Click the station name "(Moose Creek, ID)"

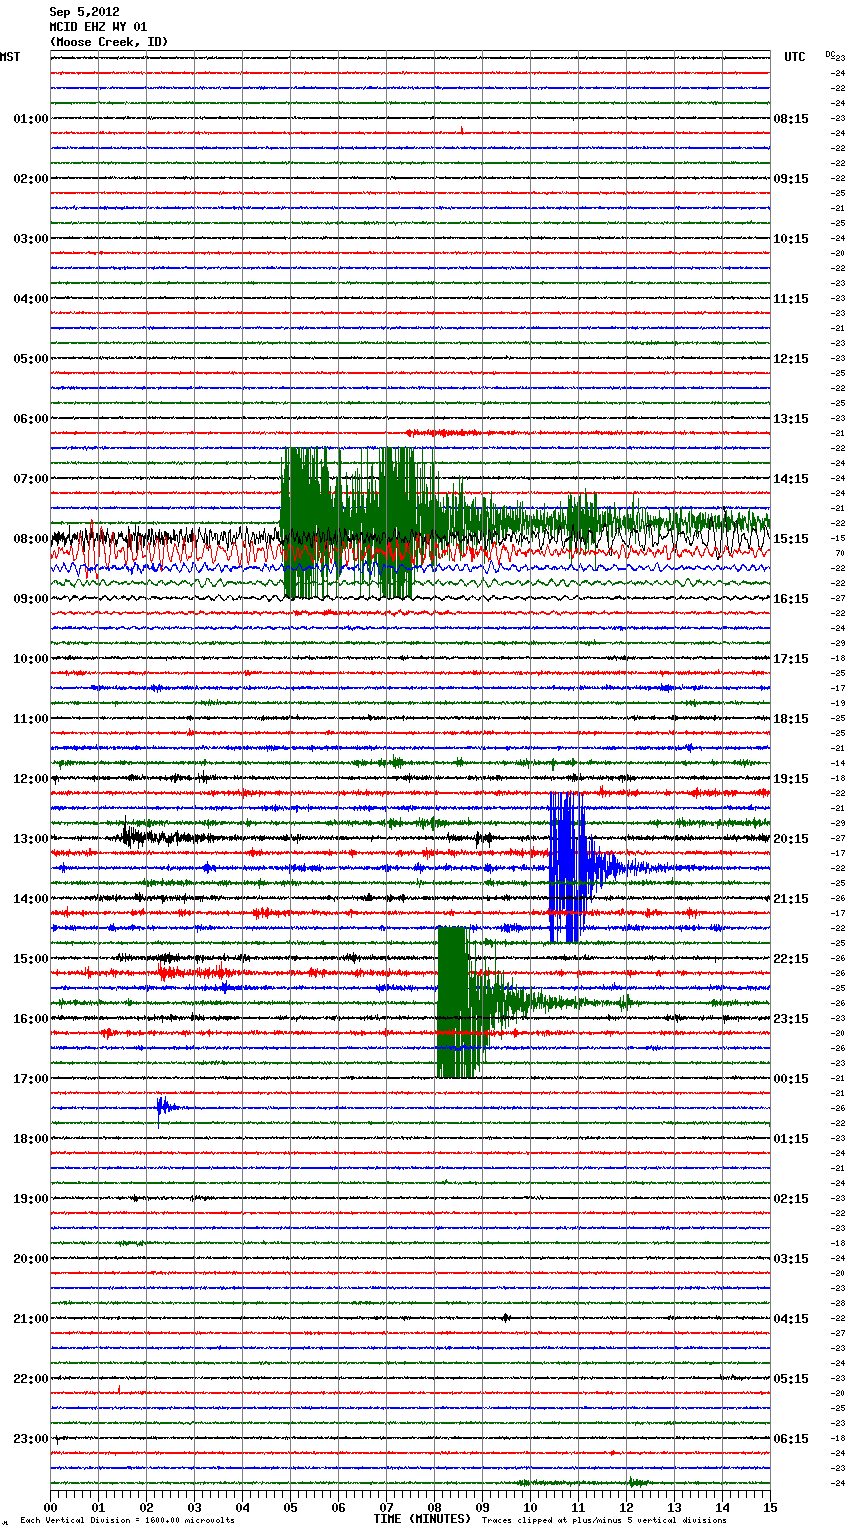pos(109,42)
